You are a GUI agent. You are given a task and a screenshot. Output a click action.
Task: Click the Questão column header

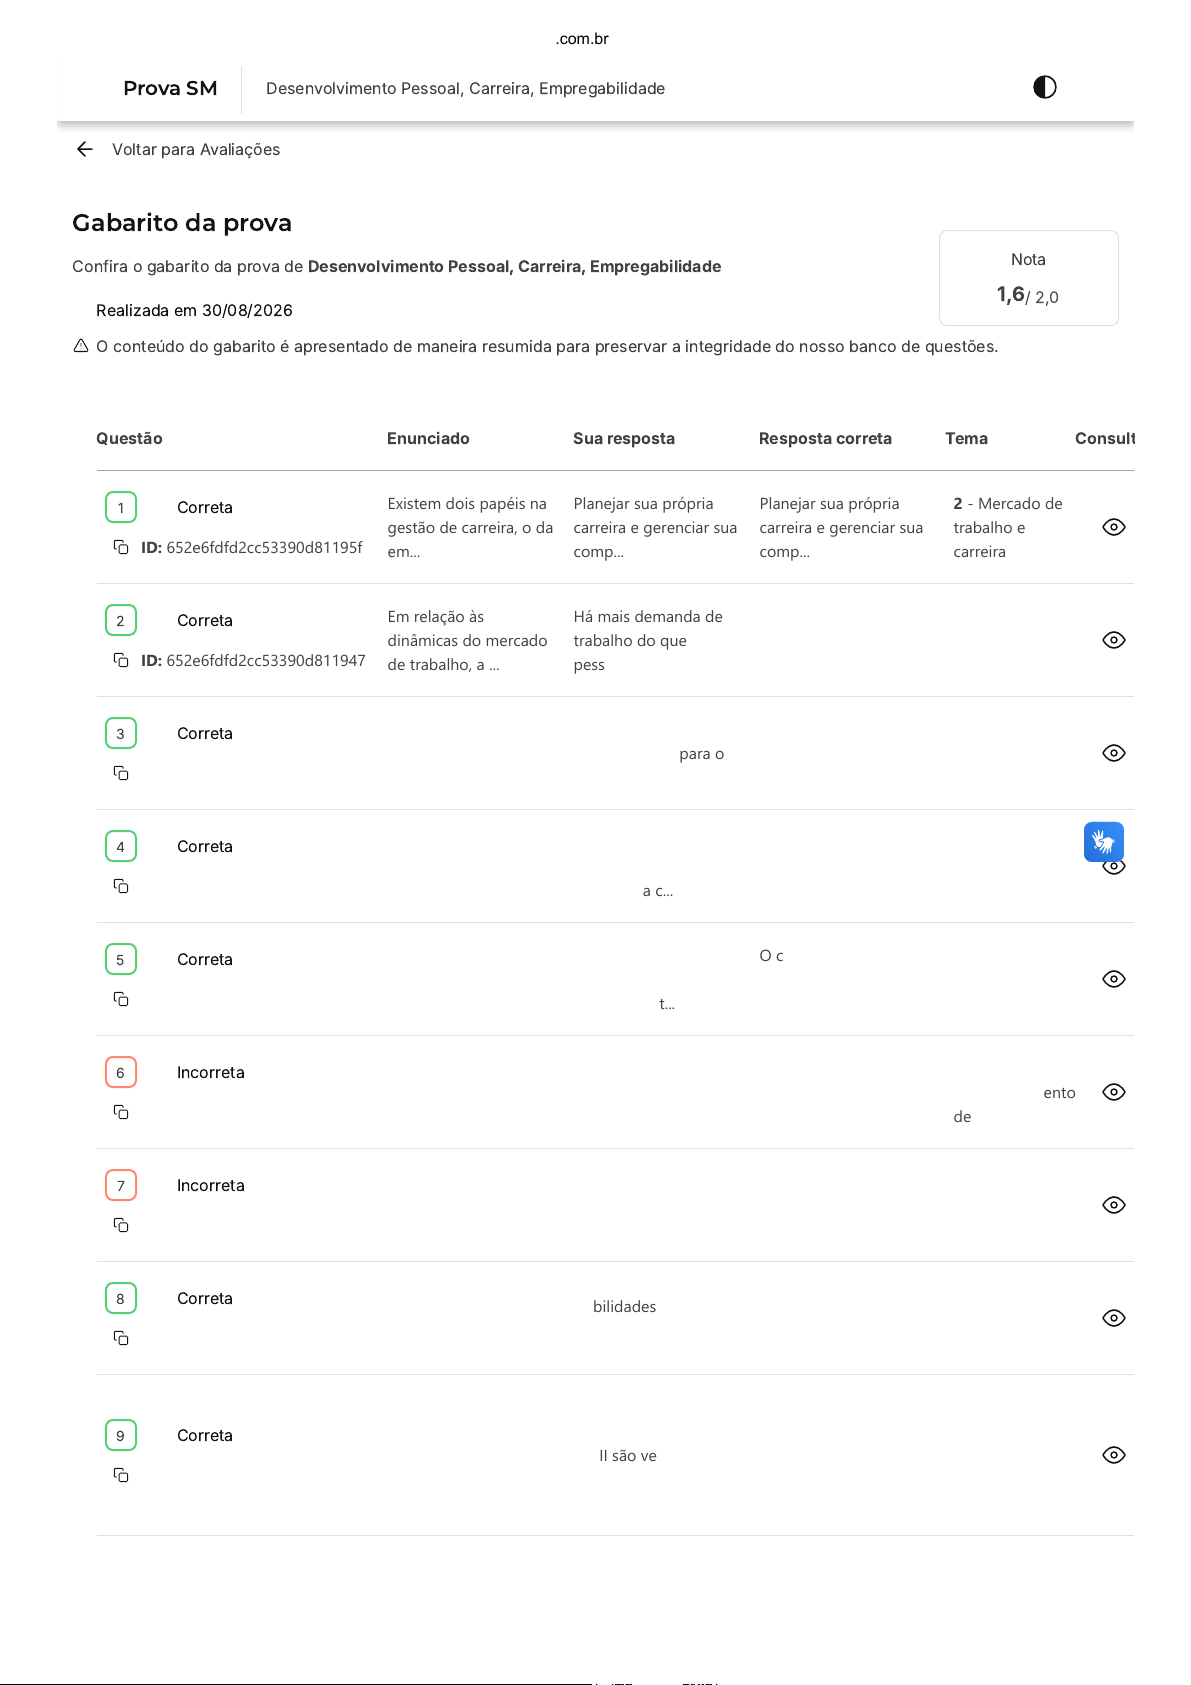(129, 438)
